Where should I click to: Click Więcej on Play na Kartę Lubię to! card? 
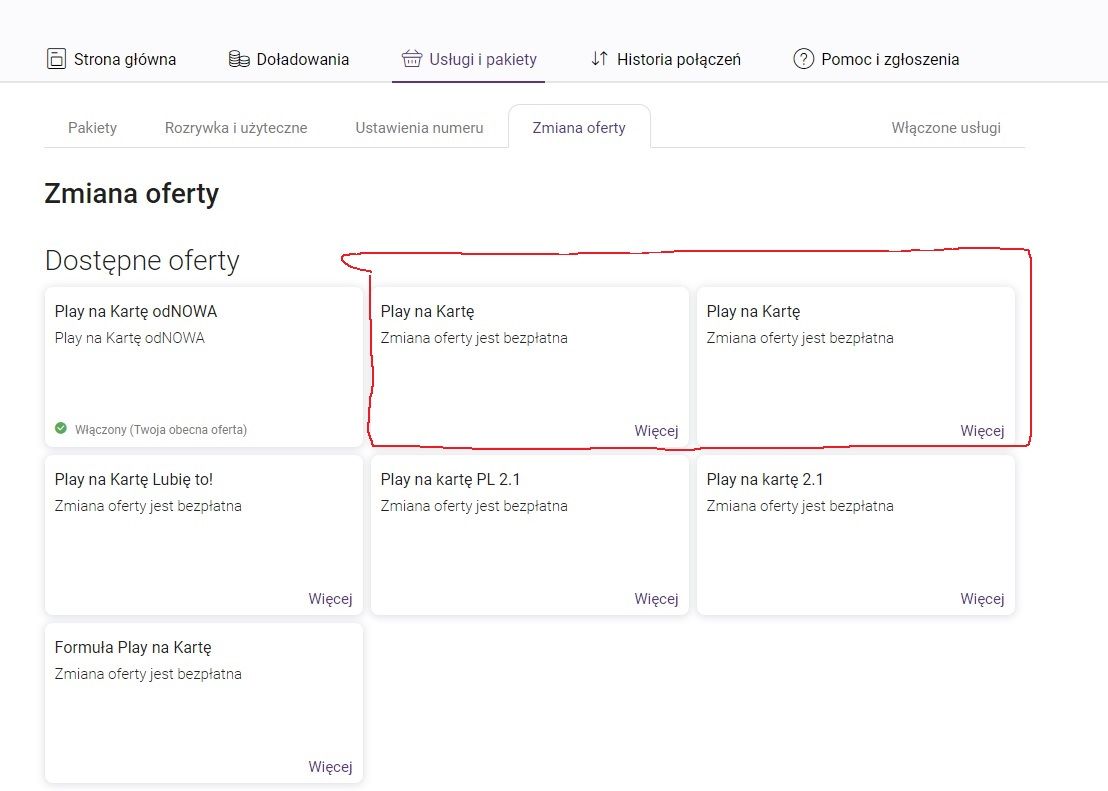pyautogui.click(x=330, y=599)
